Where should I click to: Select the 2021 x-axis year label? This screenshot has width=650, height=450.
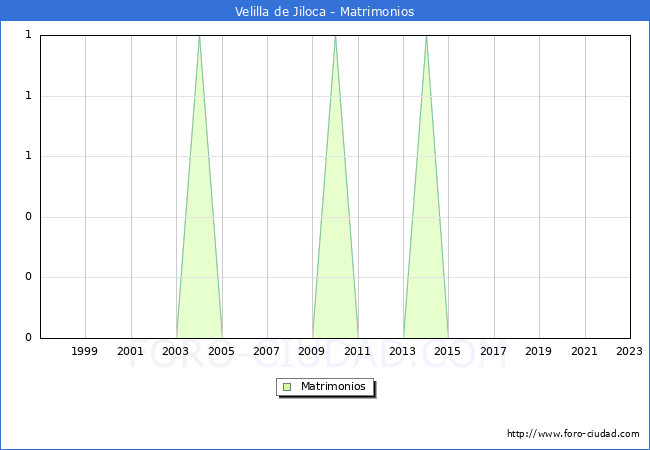[585, 351]
